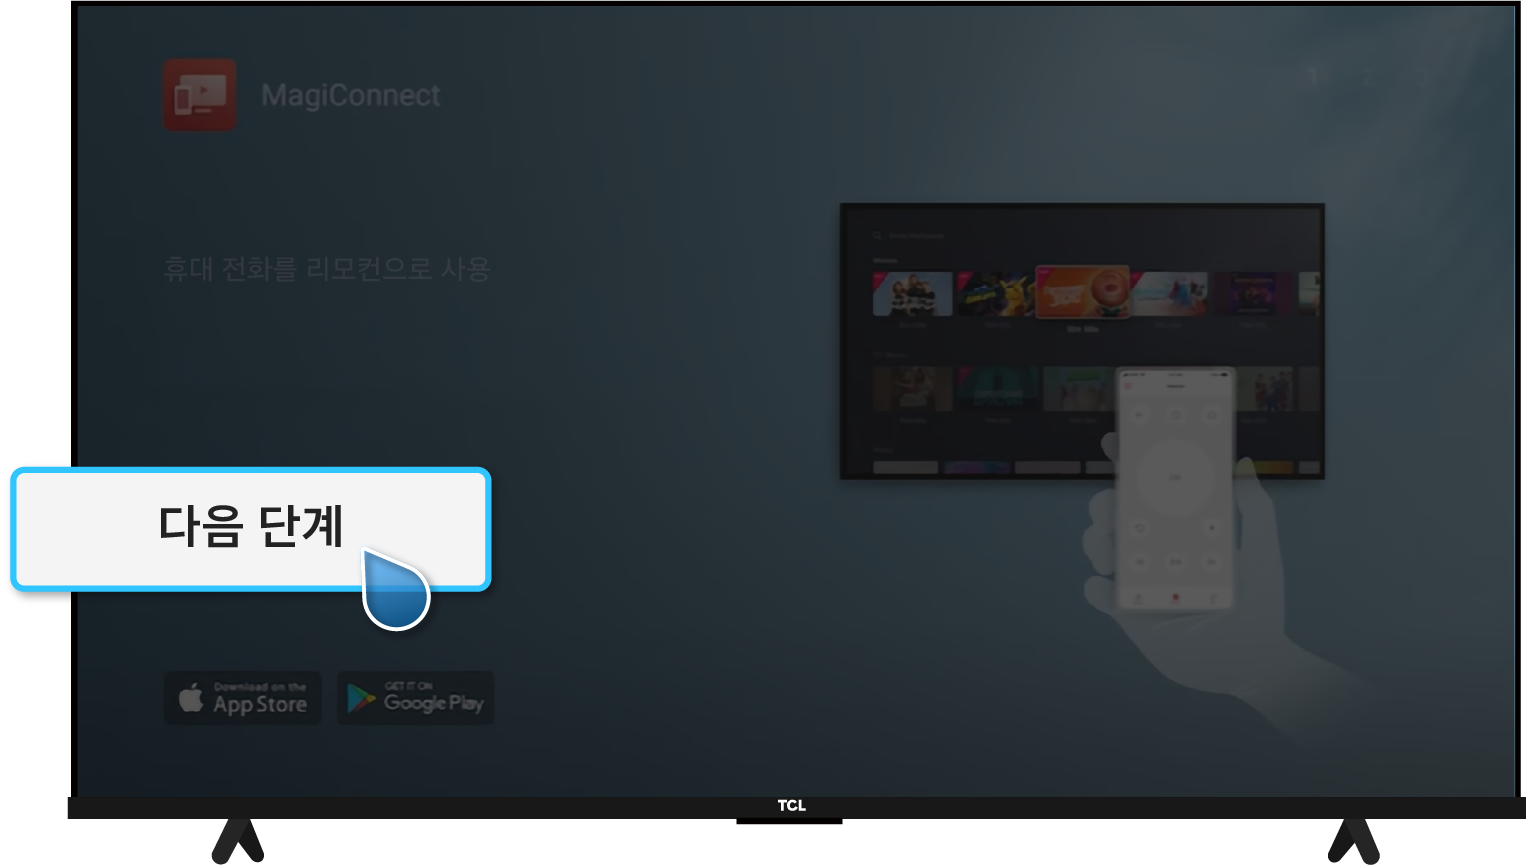The image size is (1526, 865).
Task: Click the 휴대 전화를 리모컨으로 사용 heading
Action: coord(326,269)
